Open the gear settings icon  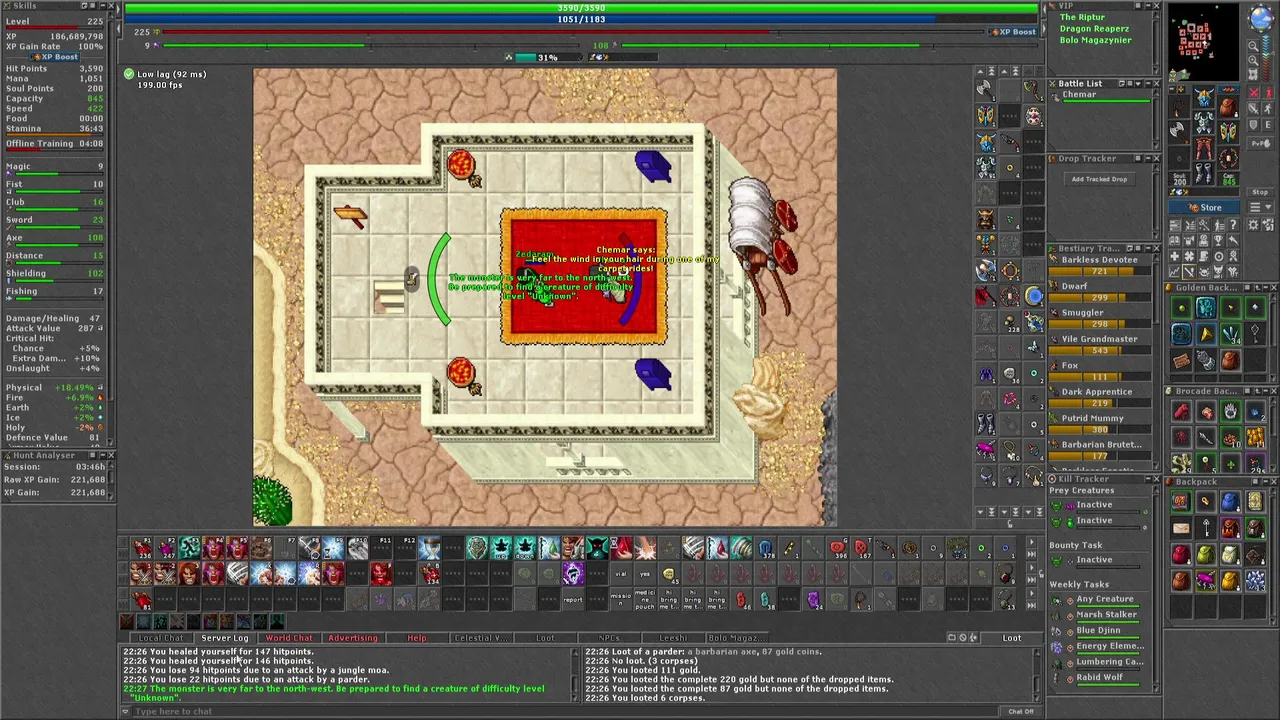pos(1252,225)
